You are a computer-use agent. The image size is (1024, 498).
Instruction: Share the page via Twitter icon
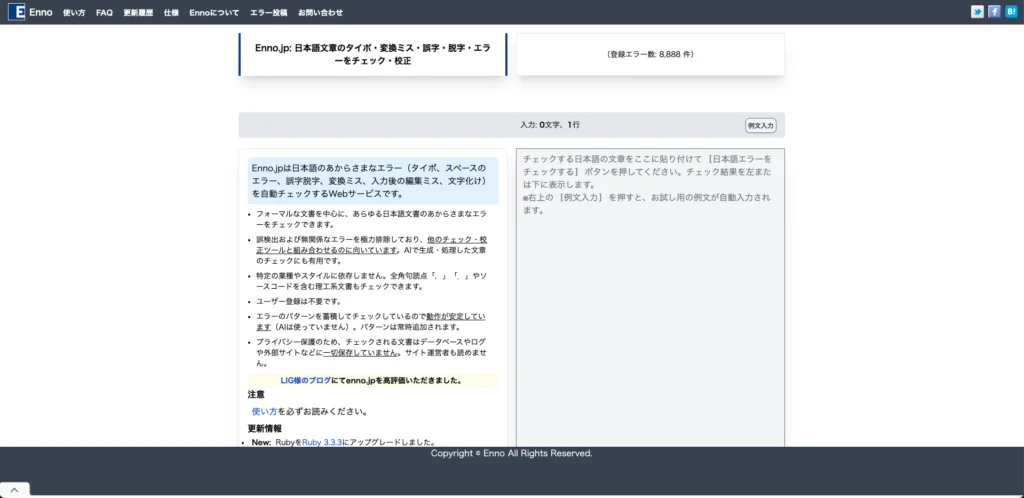[x=977, y=12]
